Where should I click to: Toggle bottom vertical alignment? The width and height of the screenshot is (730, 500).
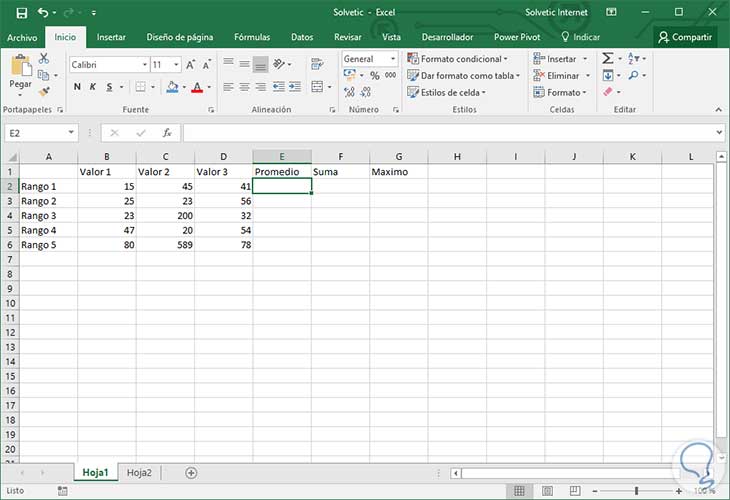click(261, 65)
